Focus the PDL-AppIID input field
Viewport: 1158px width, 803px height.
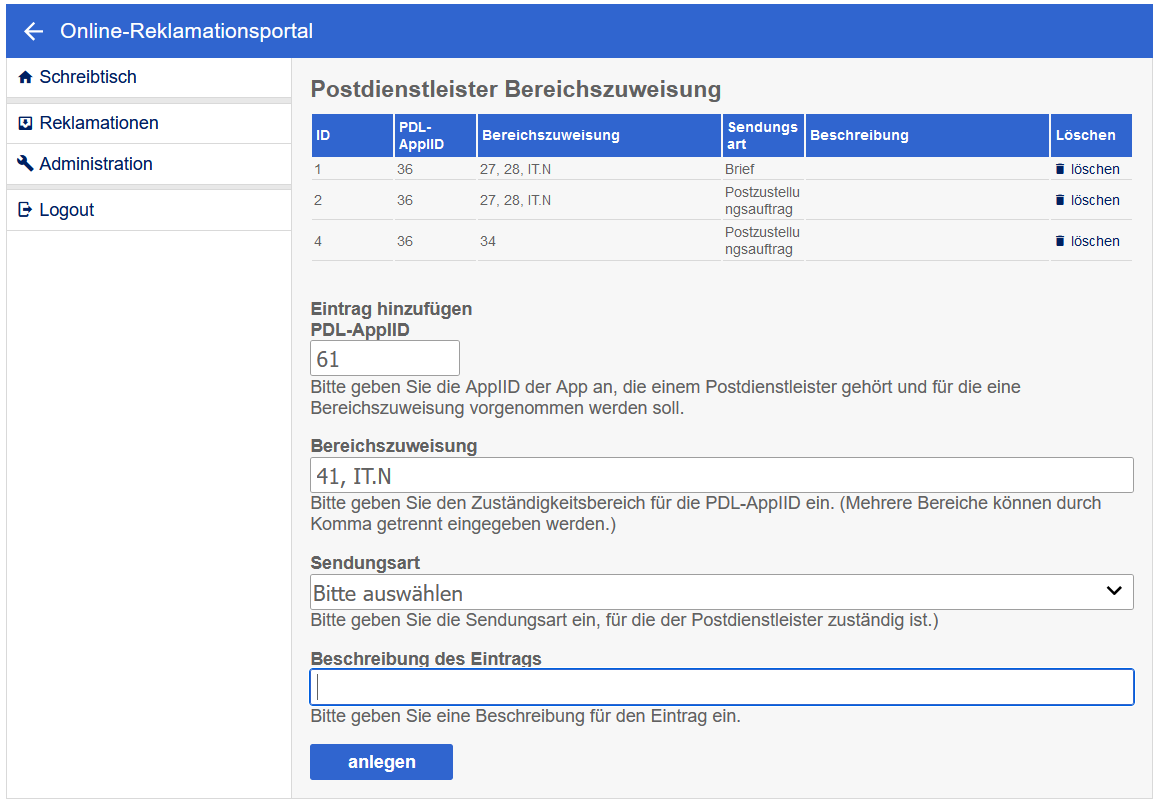(x=385, y=358)
